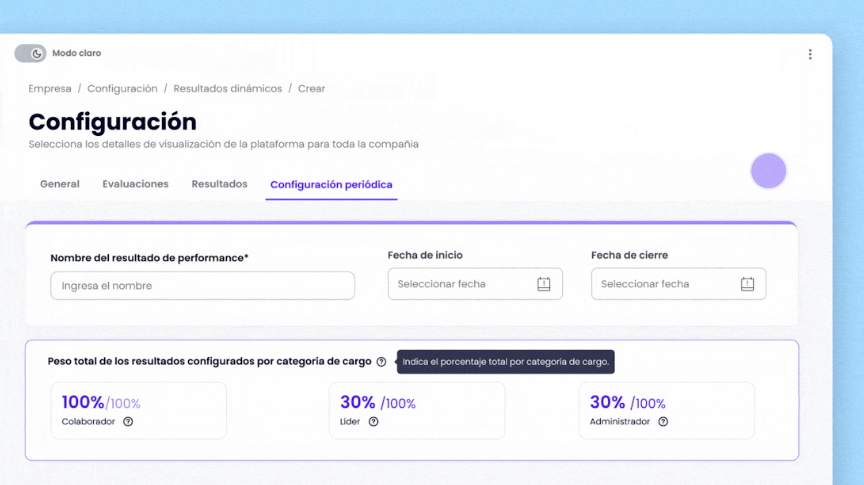Switch to the General tab
Screen dimensions: 864x485
tap(60, 184)
